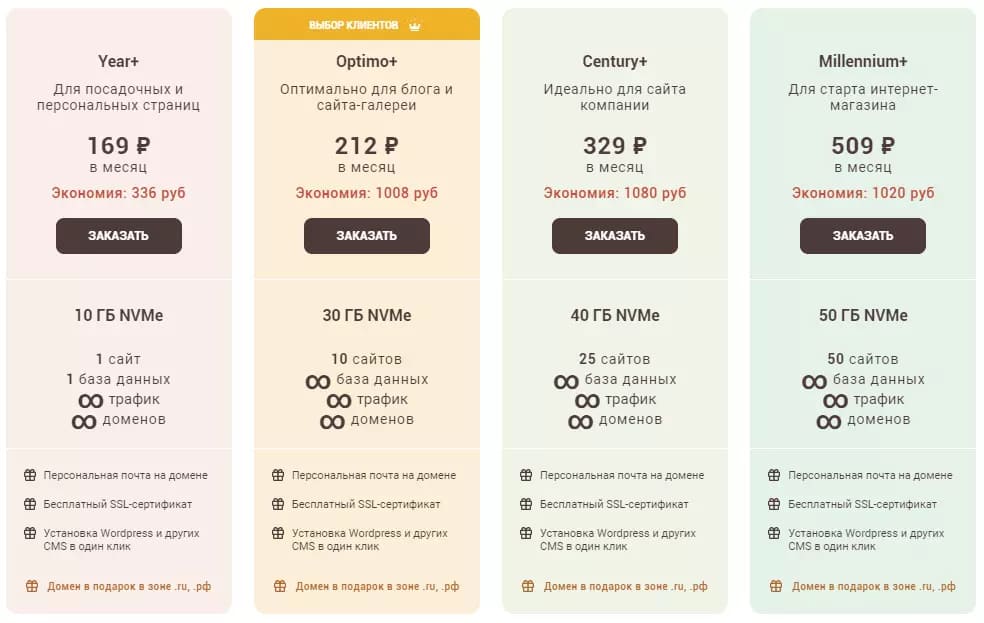Open Optimo+ Домен в подарок в зоне .ru link
This screenshot has height=623, width=984.
pyautogui.click(x=377, y=586)
